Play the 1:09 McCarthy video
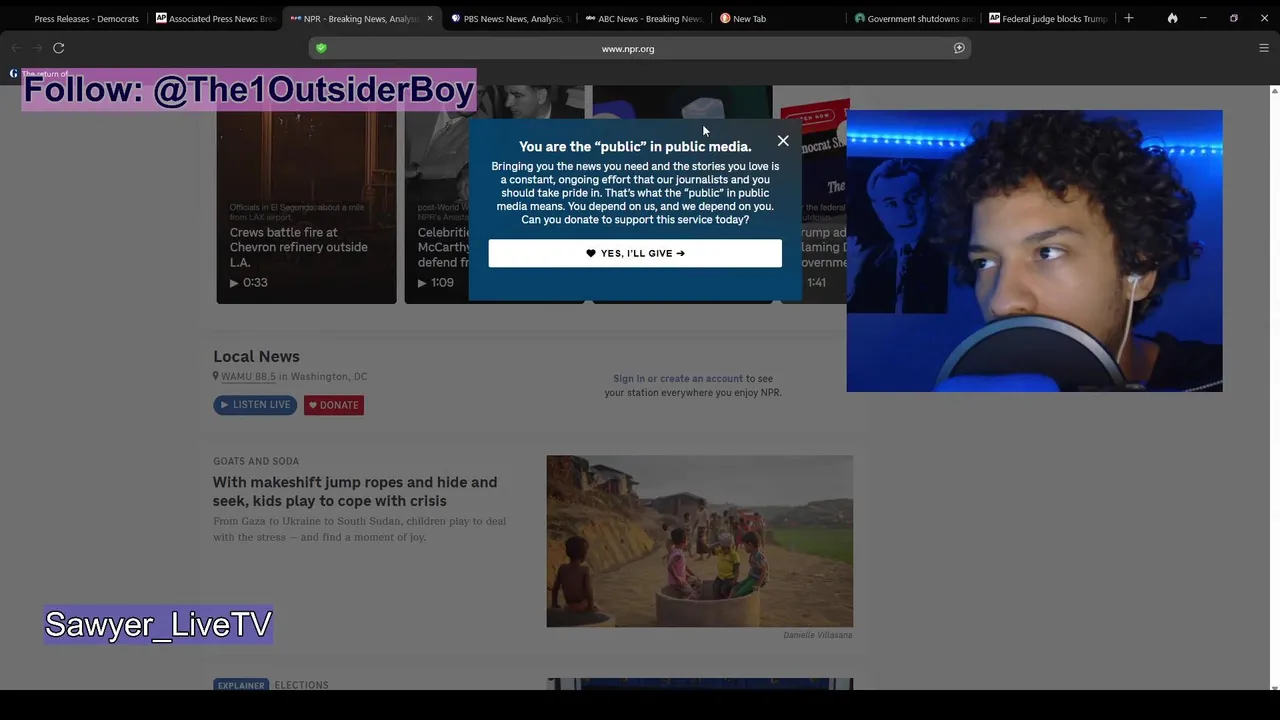 (435, 283)
